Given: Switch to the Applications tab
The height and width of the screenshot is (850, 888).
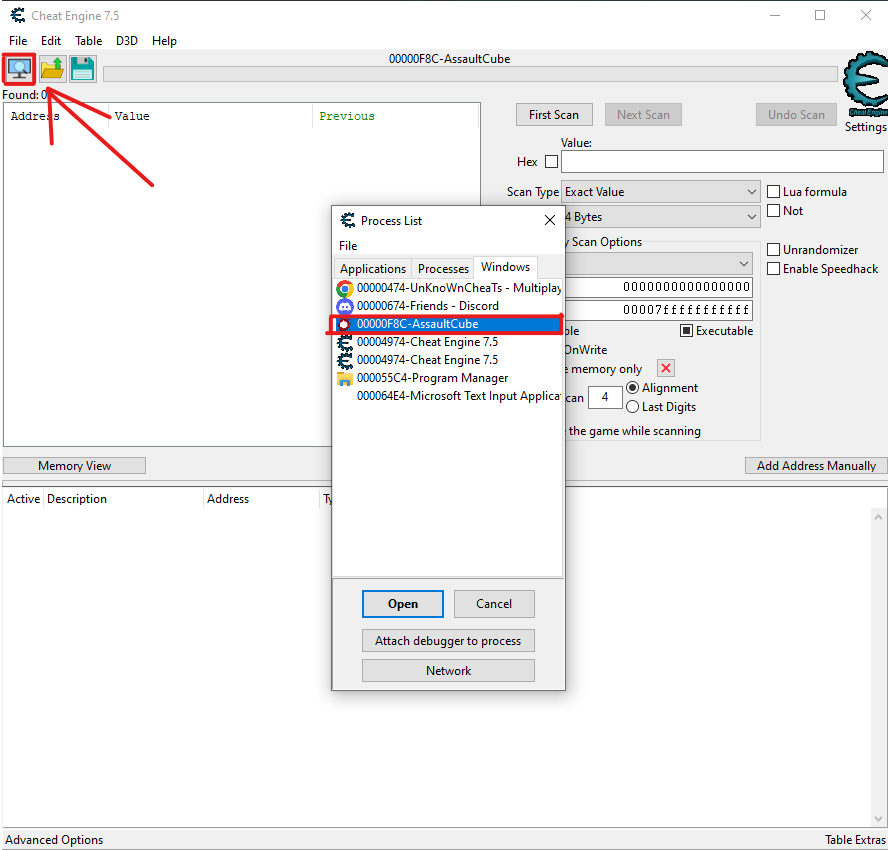Looking at the screenshot, I should tap(373, 268).
